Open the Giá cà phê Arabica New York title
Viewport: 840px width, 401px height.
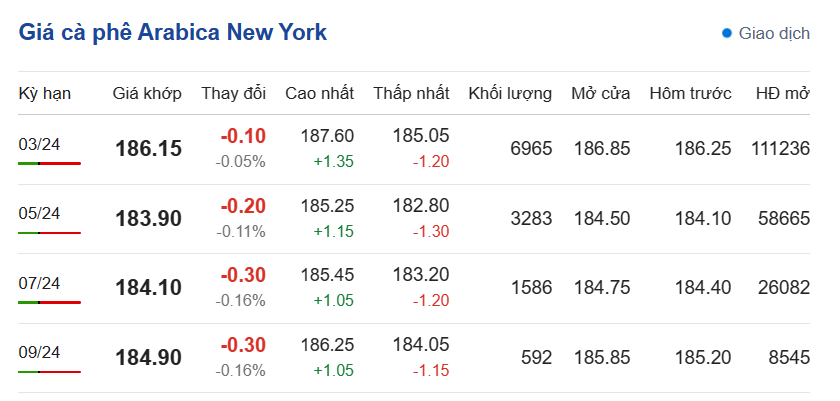[173, 32]
